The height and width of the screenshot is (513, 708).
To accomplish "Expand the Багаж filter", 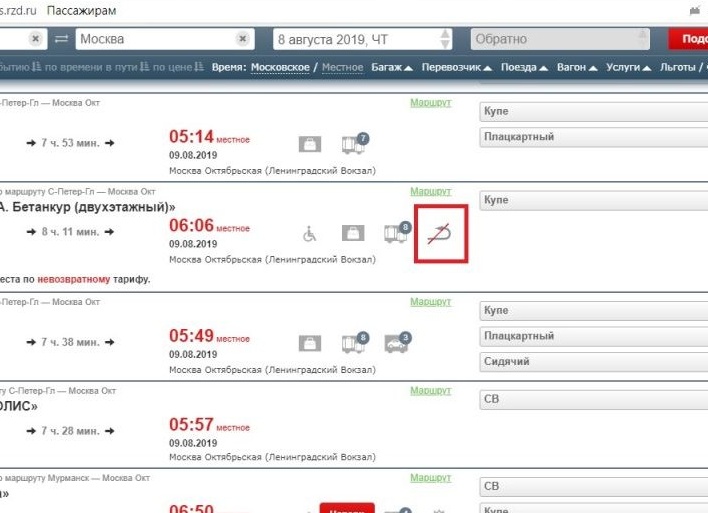I will click(x=391, y=67).
